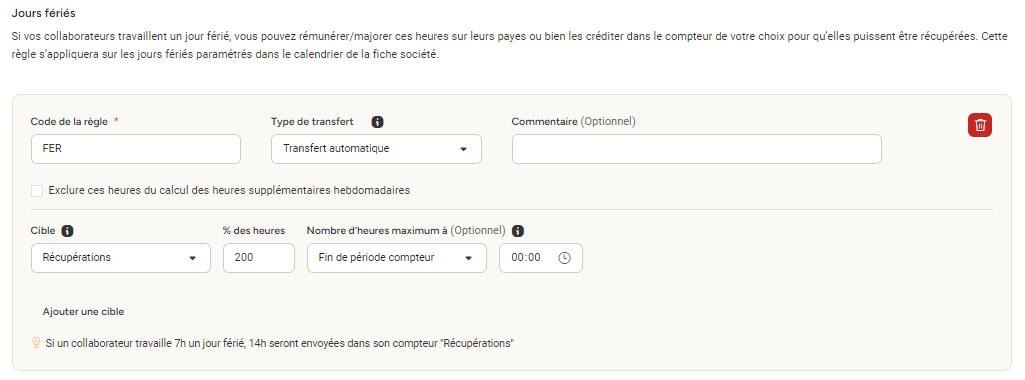This screenshot has height=380, width=1025.
Task: Open the Fin de période compteur dropdown
Action: click(x=397, y=258)
